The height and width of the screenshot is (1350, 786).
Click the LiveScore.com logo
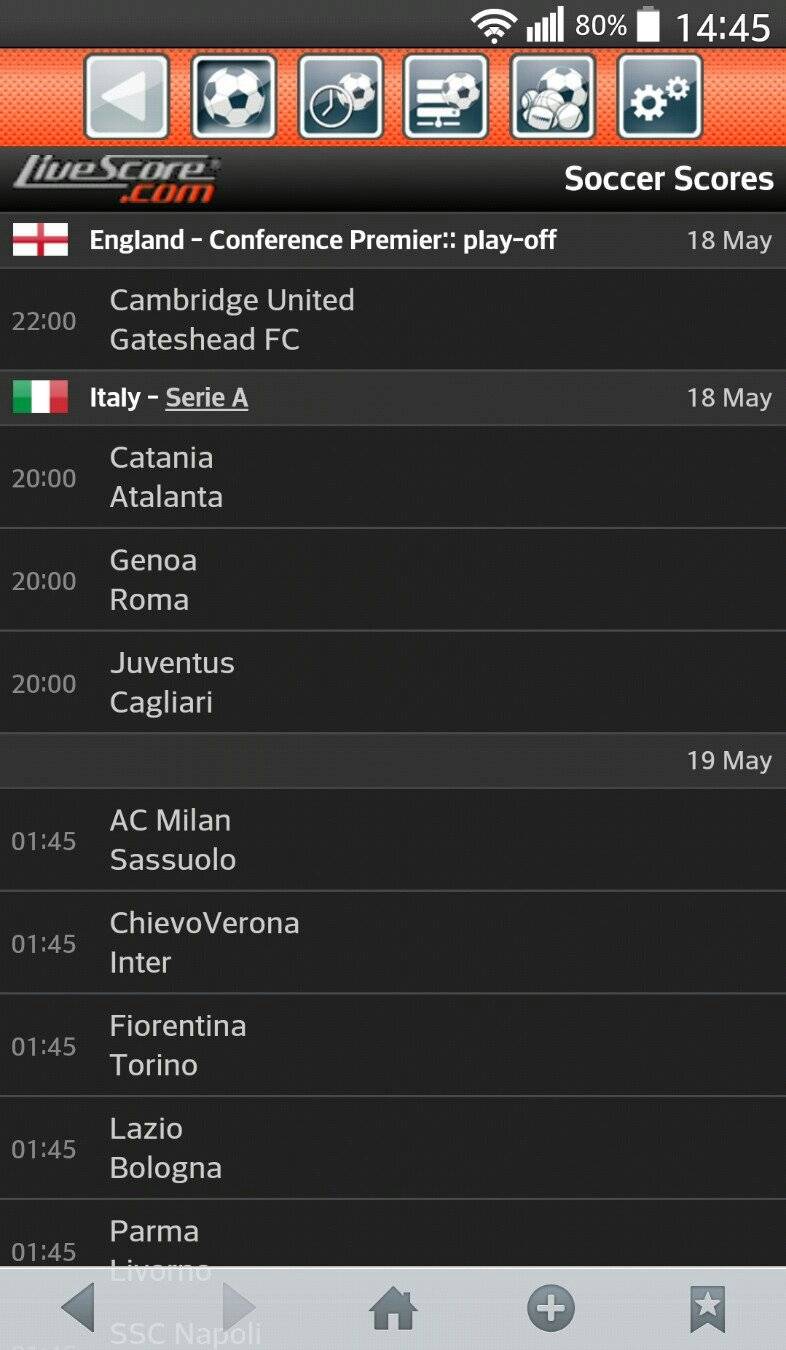point(116,179)
